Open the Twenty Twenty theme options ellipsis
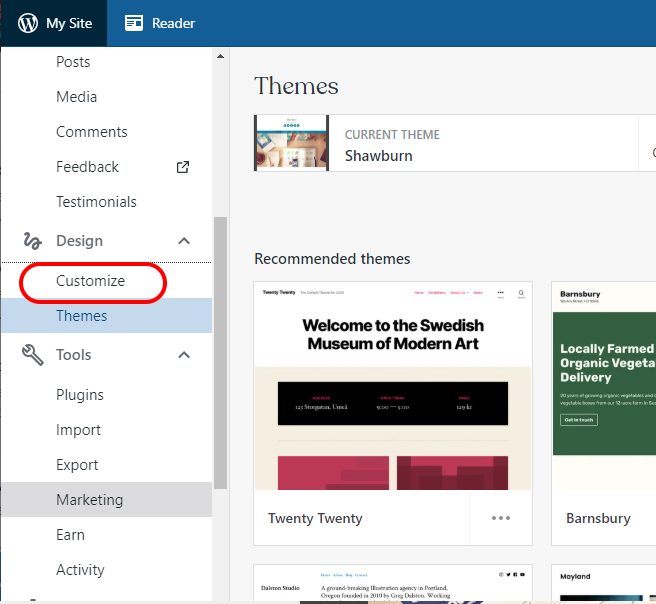656x604 pixels. click(x=501, y=518)
